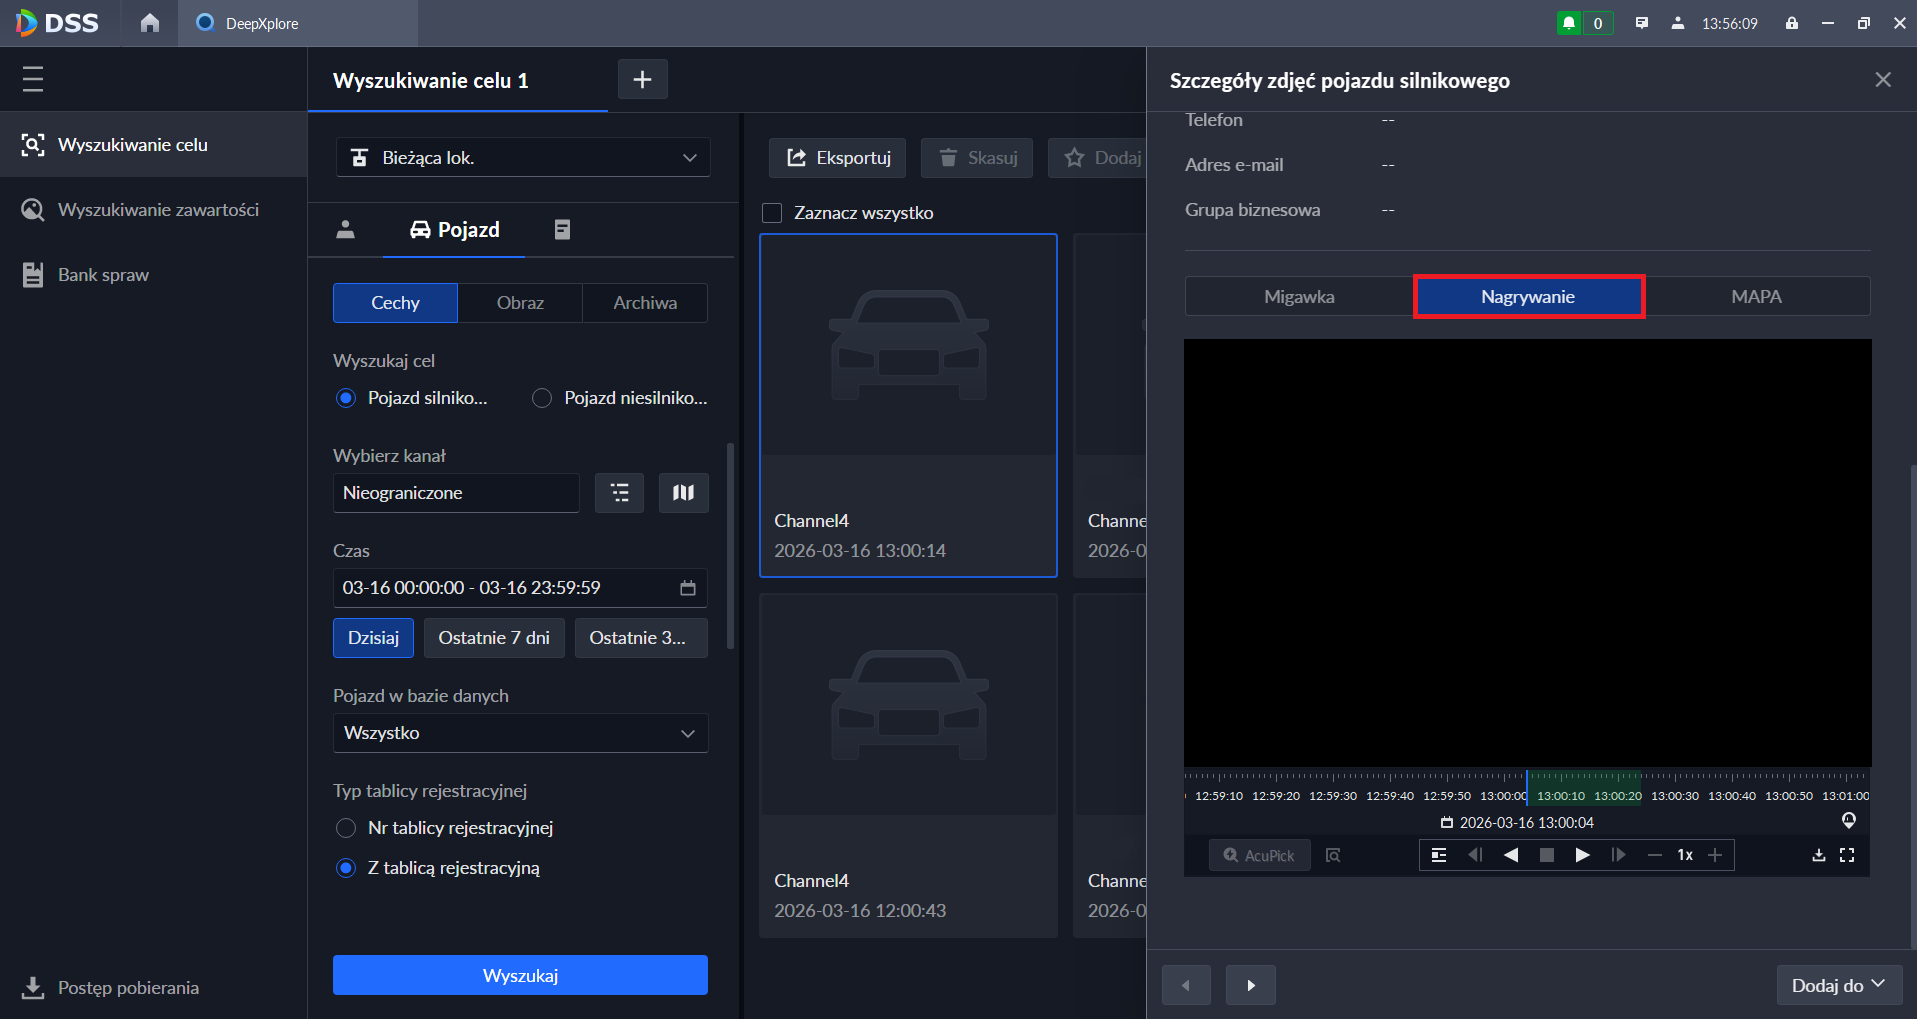The height and width of the screenshot is (1019, 1917).
Task: Open the map channel selection icon
Action: tap(683, 493)
